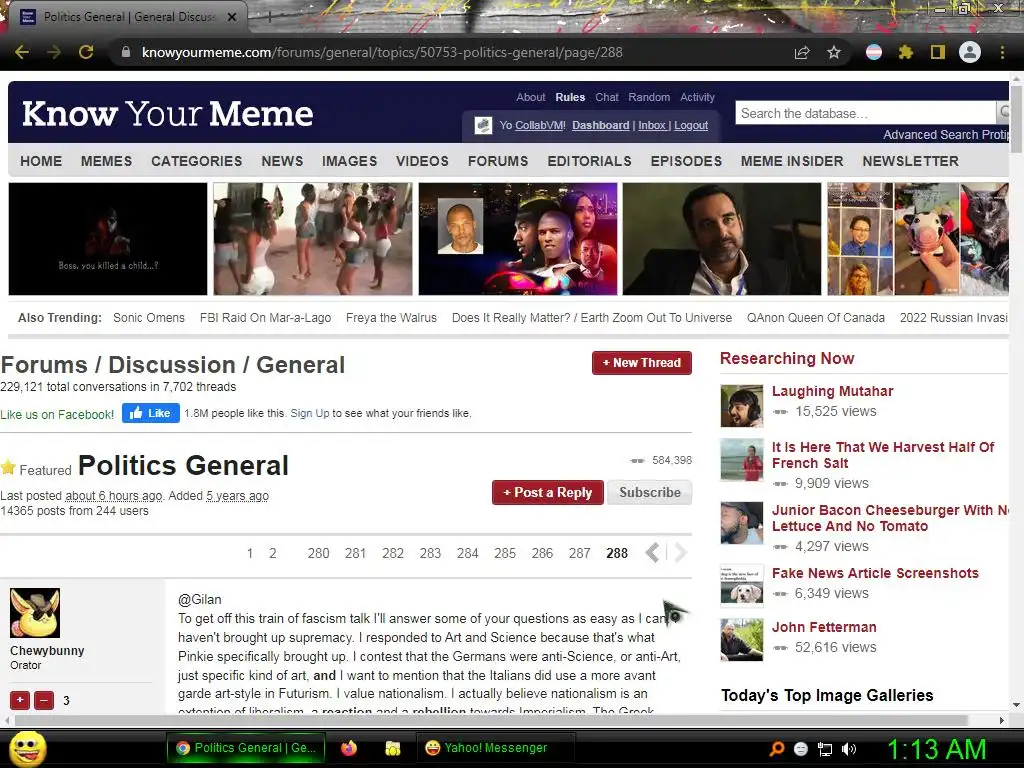
Task: Open Firefox icon in the taskbar
Action: coord(349,748)
